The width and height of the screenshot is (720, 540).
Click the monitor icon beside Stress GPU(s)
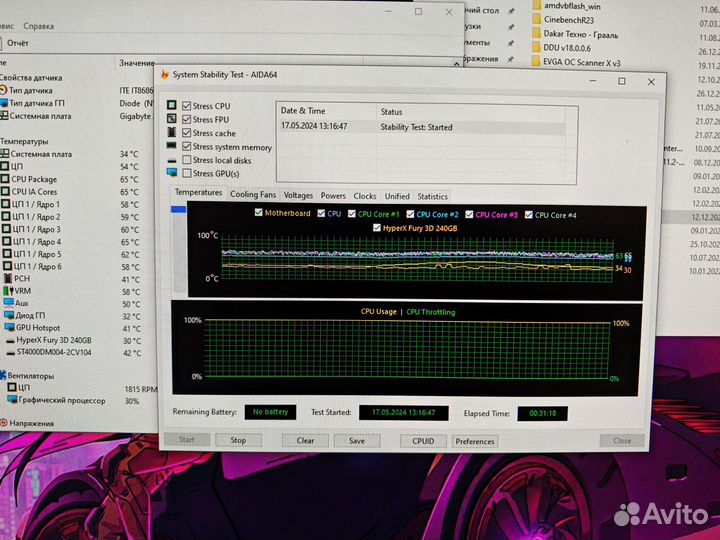172,173
